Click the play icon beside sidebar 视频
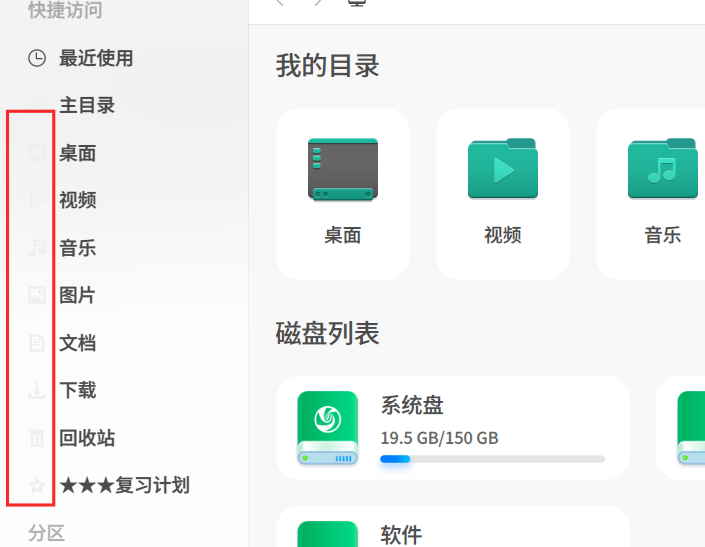 pos(37,200)
